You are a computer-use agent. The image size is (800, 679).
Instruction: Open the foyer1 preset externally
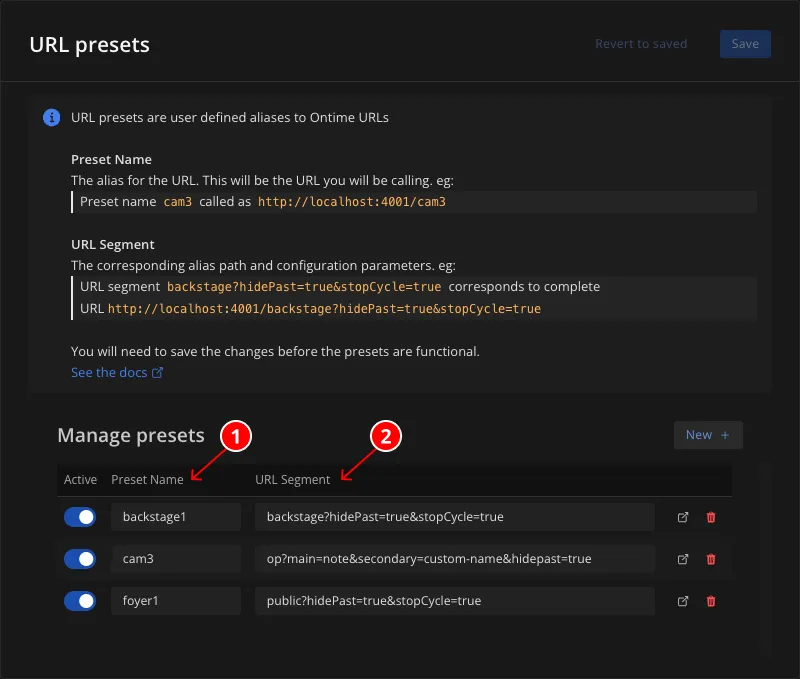tap(683, 601)
